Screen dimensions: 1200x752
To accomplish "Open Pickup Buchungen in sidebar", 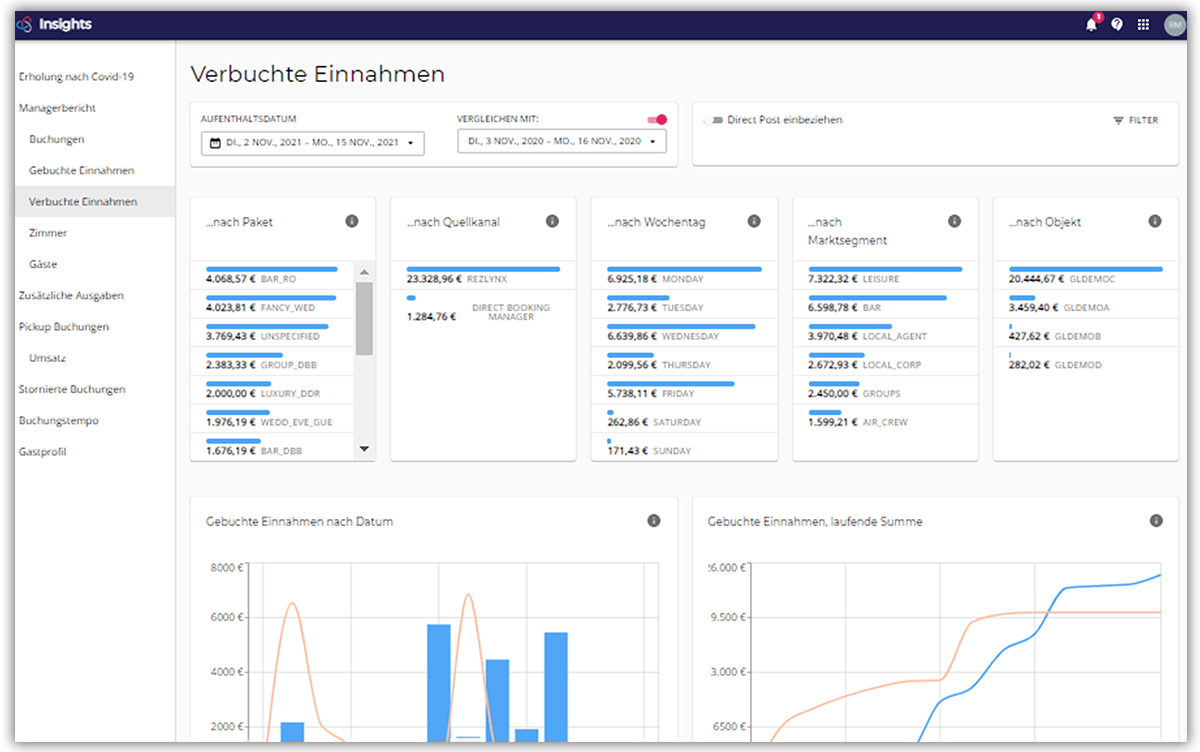I will click(64, 327).
